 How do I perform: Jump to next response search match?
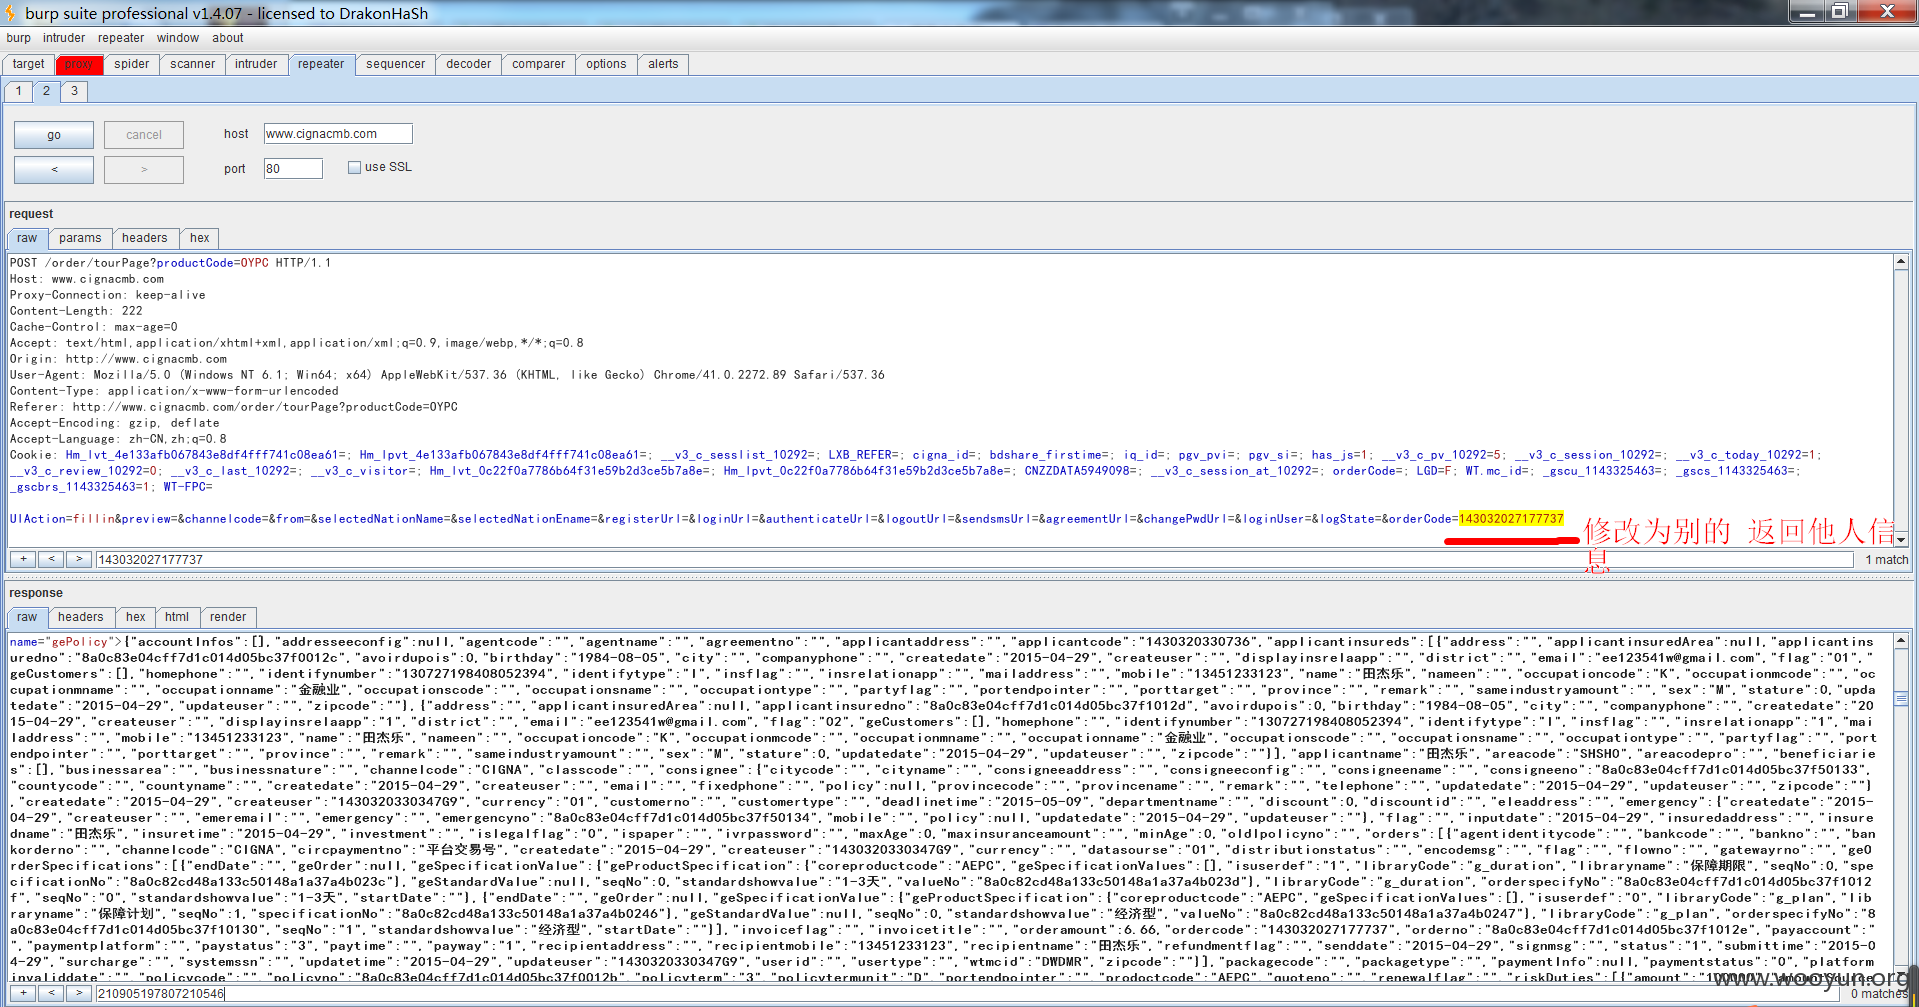(x=79, y=993)
